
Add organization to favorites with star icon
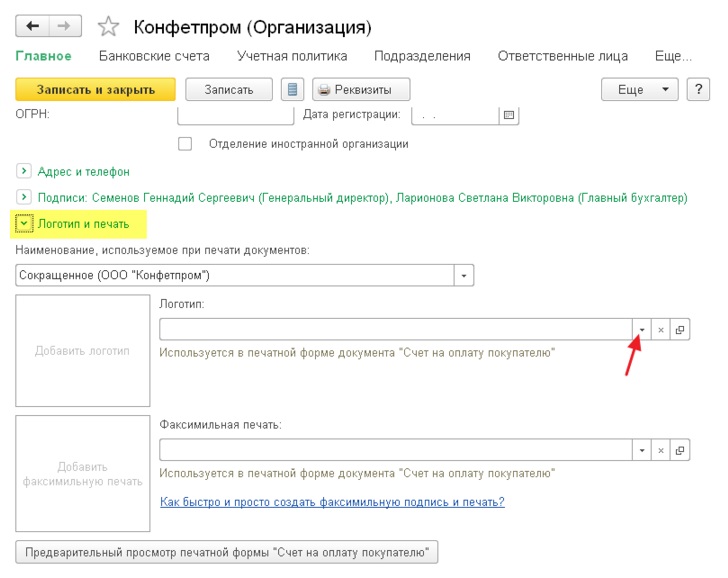(108, 26)
